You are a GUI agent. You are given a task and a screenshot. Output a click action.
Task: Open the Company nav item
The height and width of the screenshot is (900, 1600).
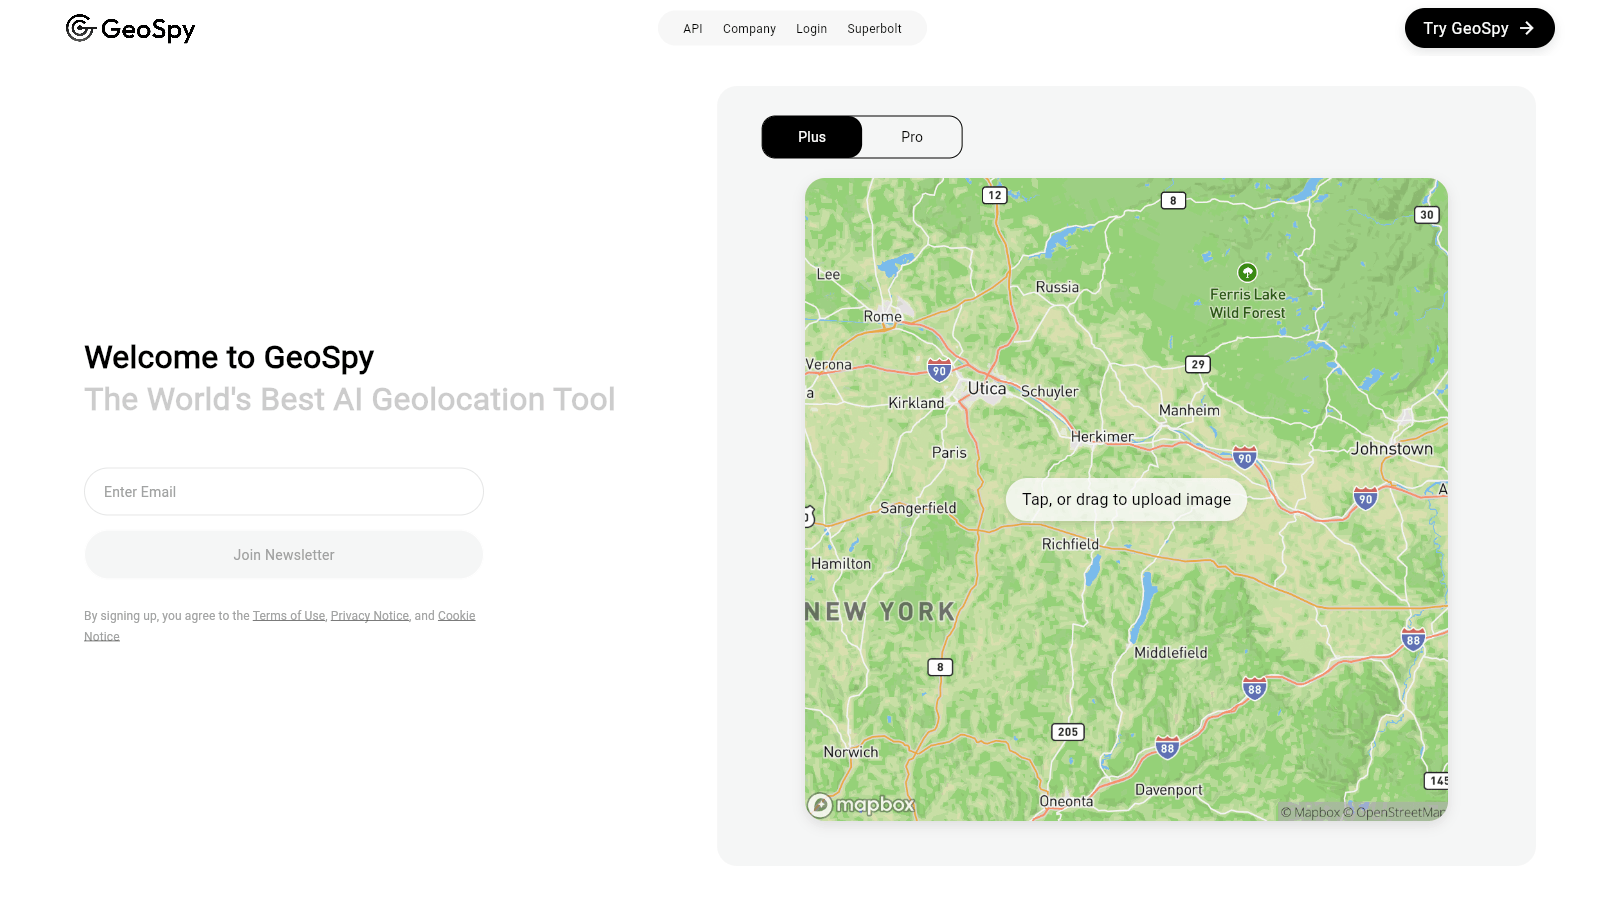tap(749, 29)
